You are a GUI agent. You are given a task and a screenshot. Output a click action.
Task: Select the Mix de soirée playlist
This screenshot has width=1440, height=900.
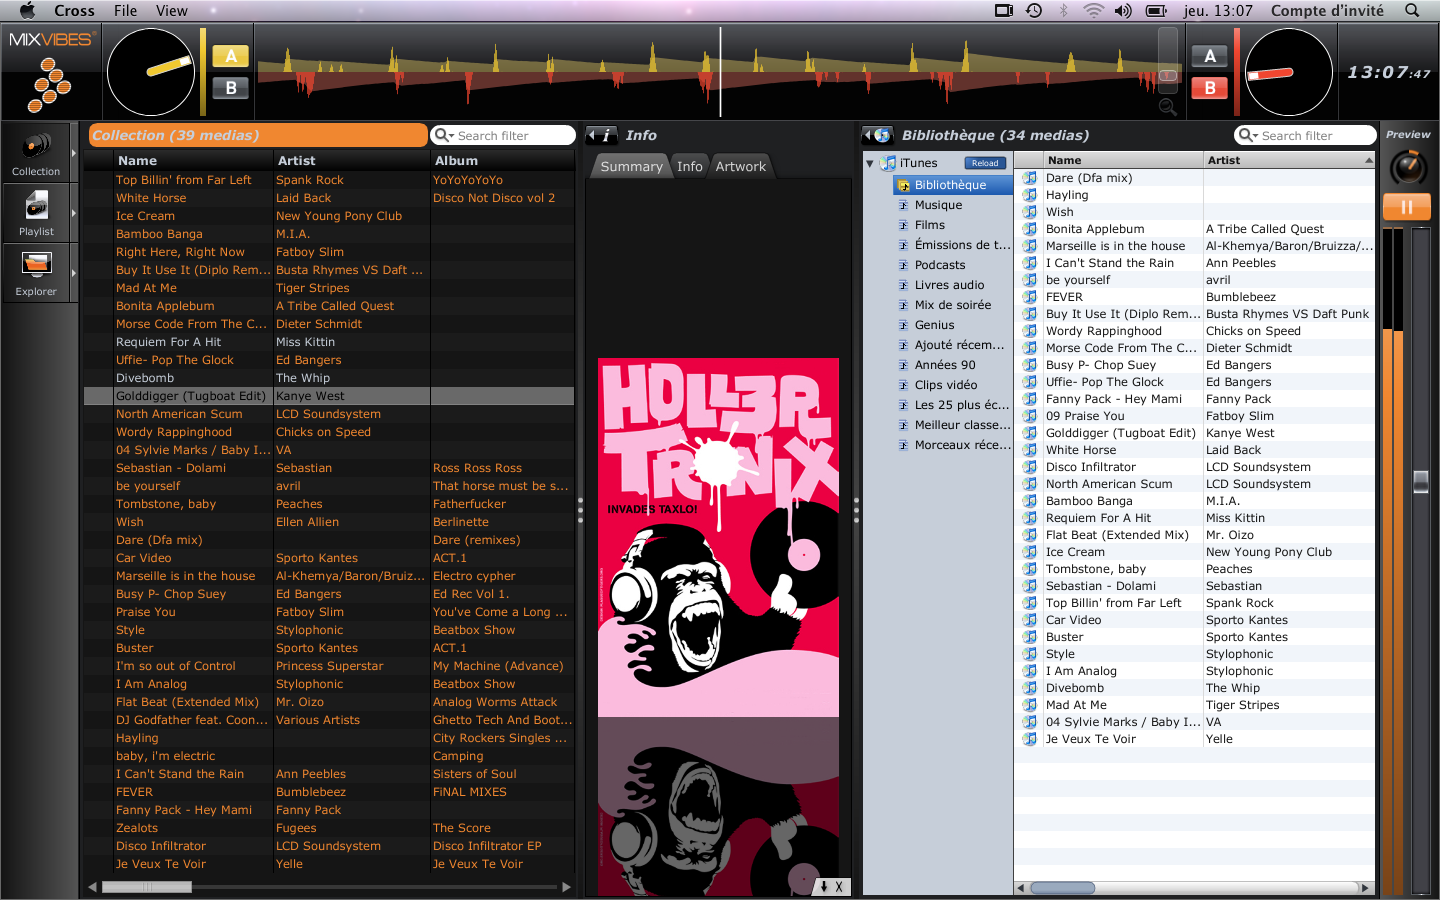point(953,305)
